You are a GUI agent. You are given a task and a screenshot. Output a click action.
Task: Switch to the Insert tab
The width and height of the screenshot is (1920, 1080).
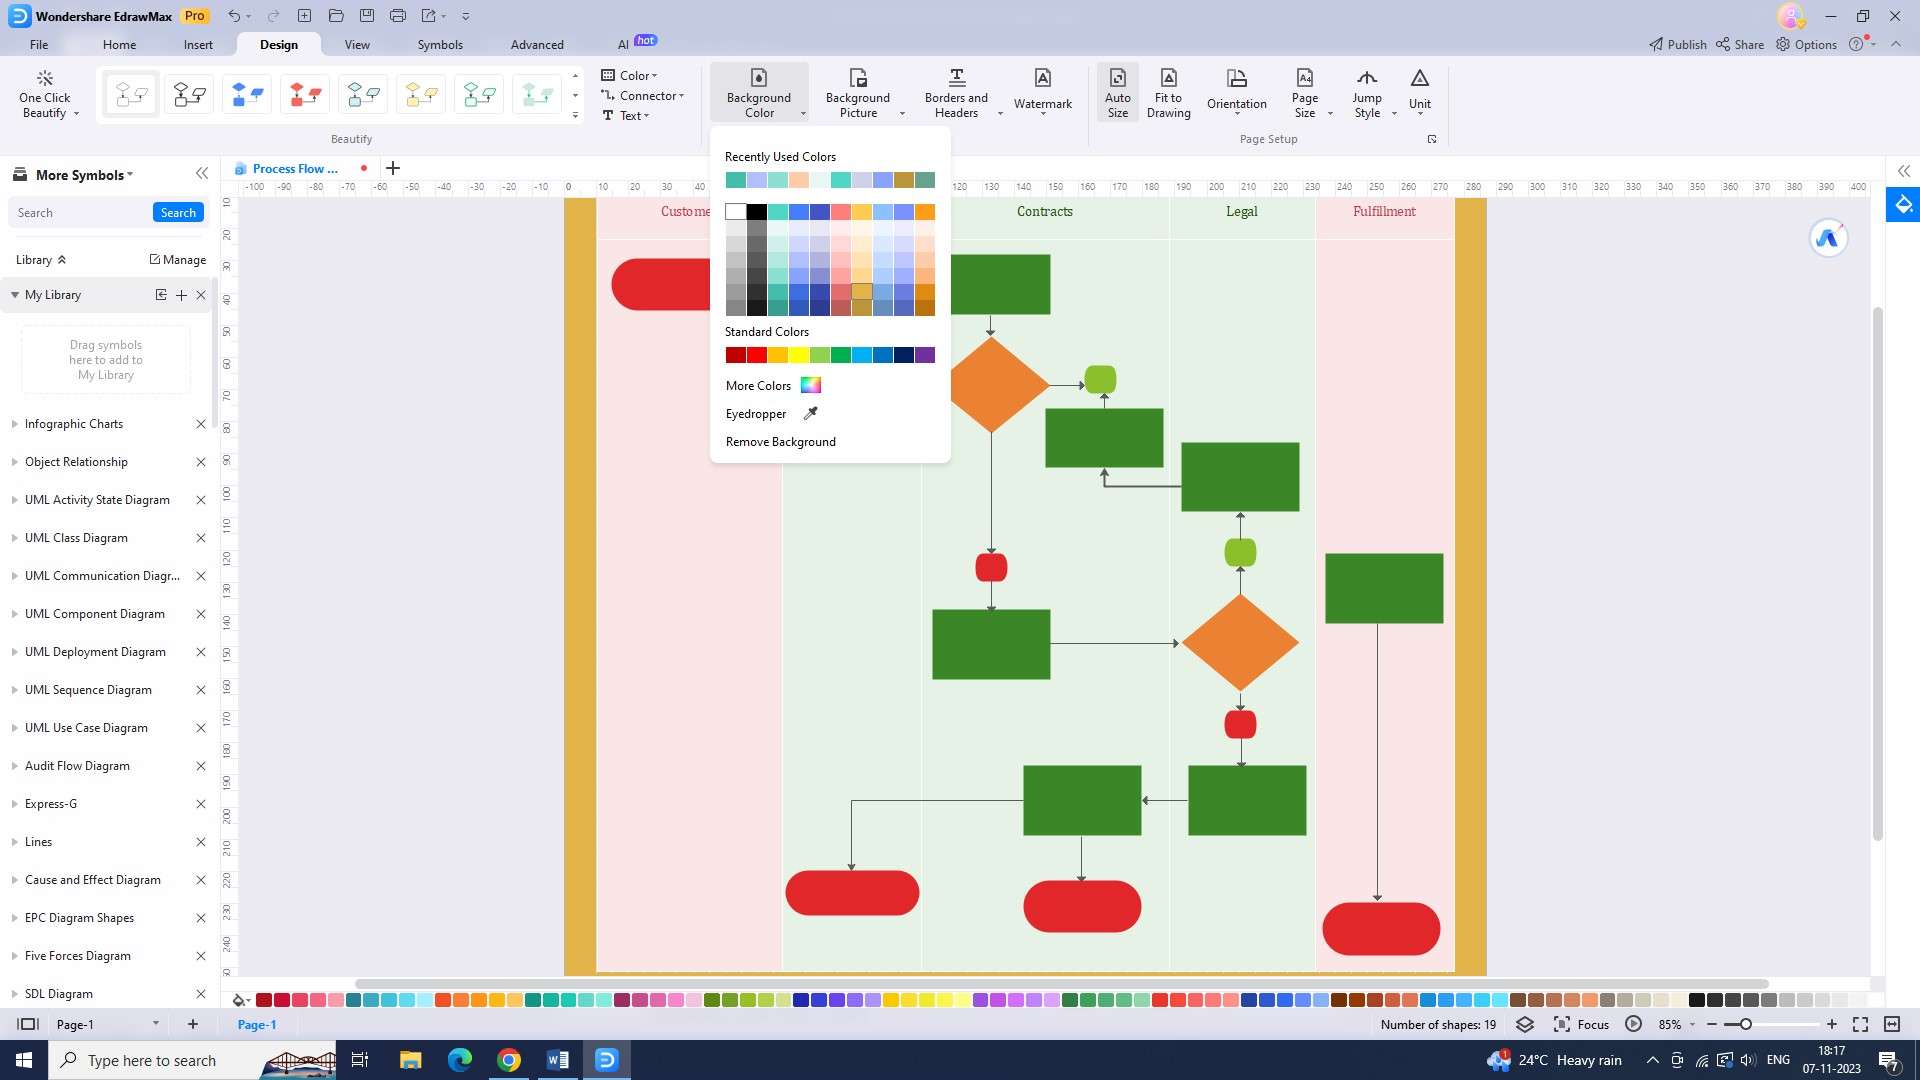(198, 45)
